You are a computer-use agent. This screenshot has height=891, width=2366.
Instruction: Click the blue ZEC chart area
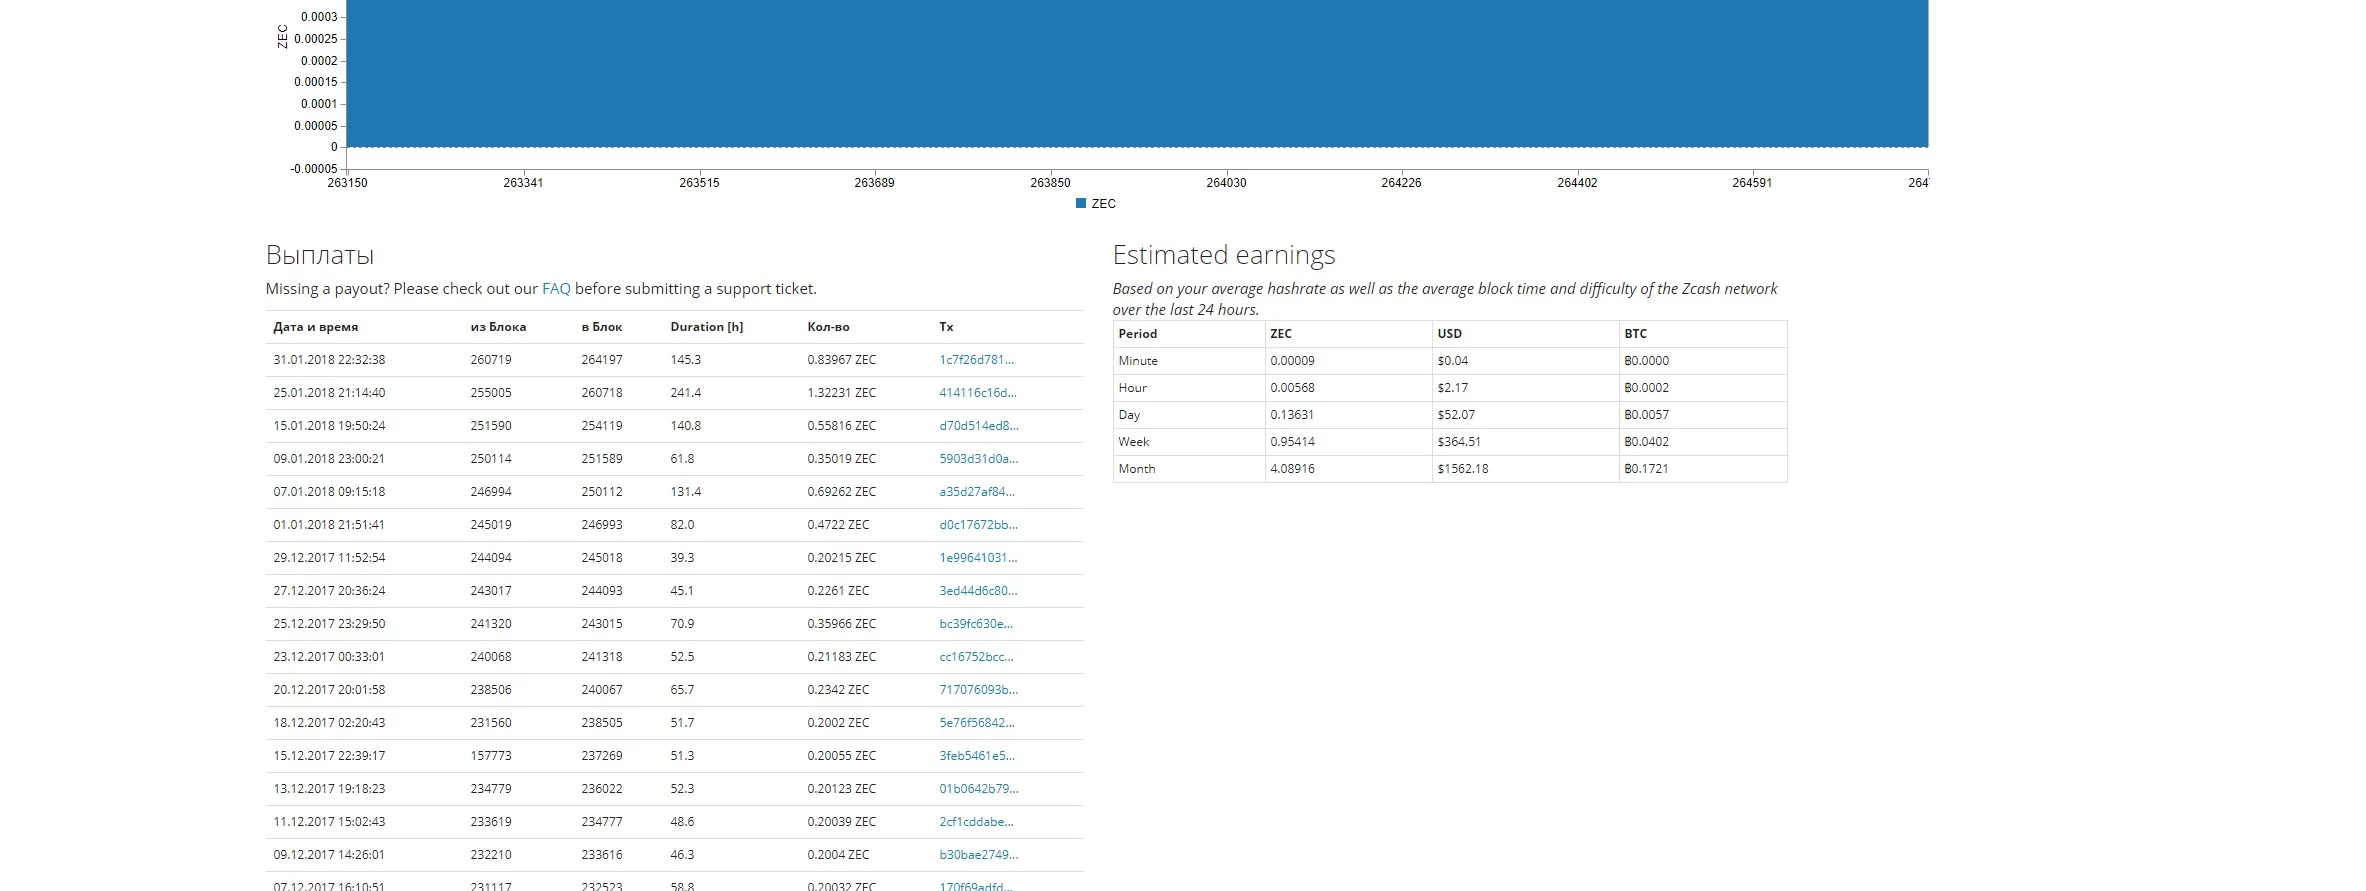(1136, 75)
